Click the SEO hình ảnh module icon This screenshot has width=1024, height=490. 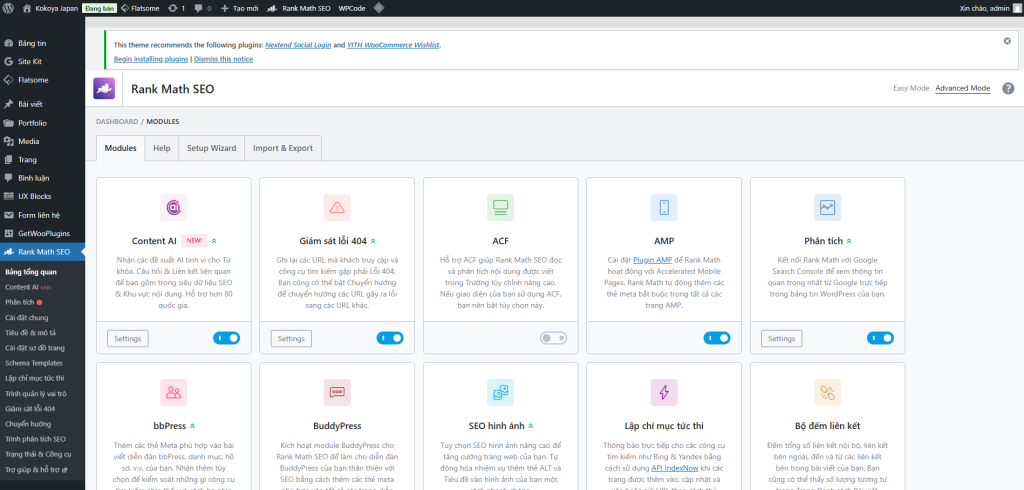click(501, 393)
